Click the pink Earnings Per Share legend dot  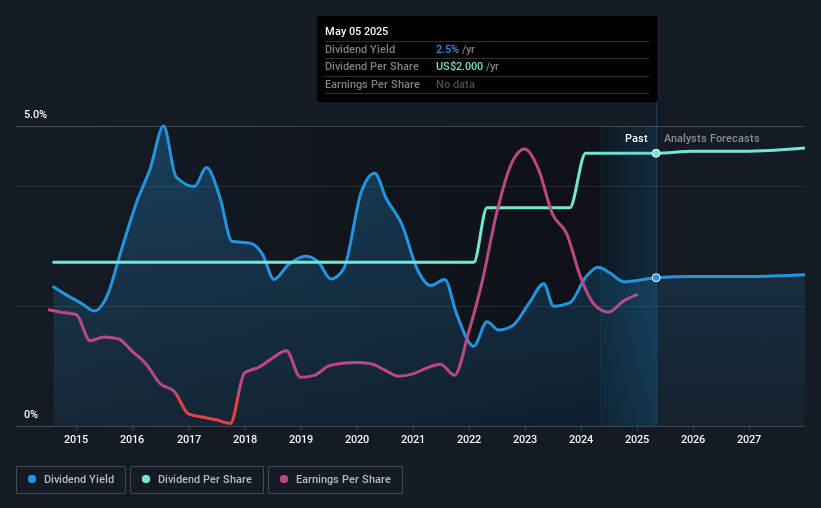[x=284, y=479]
